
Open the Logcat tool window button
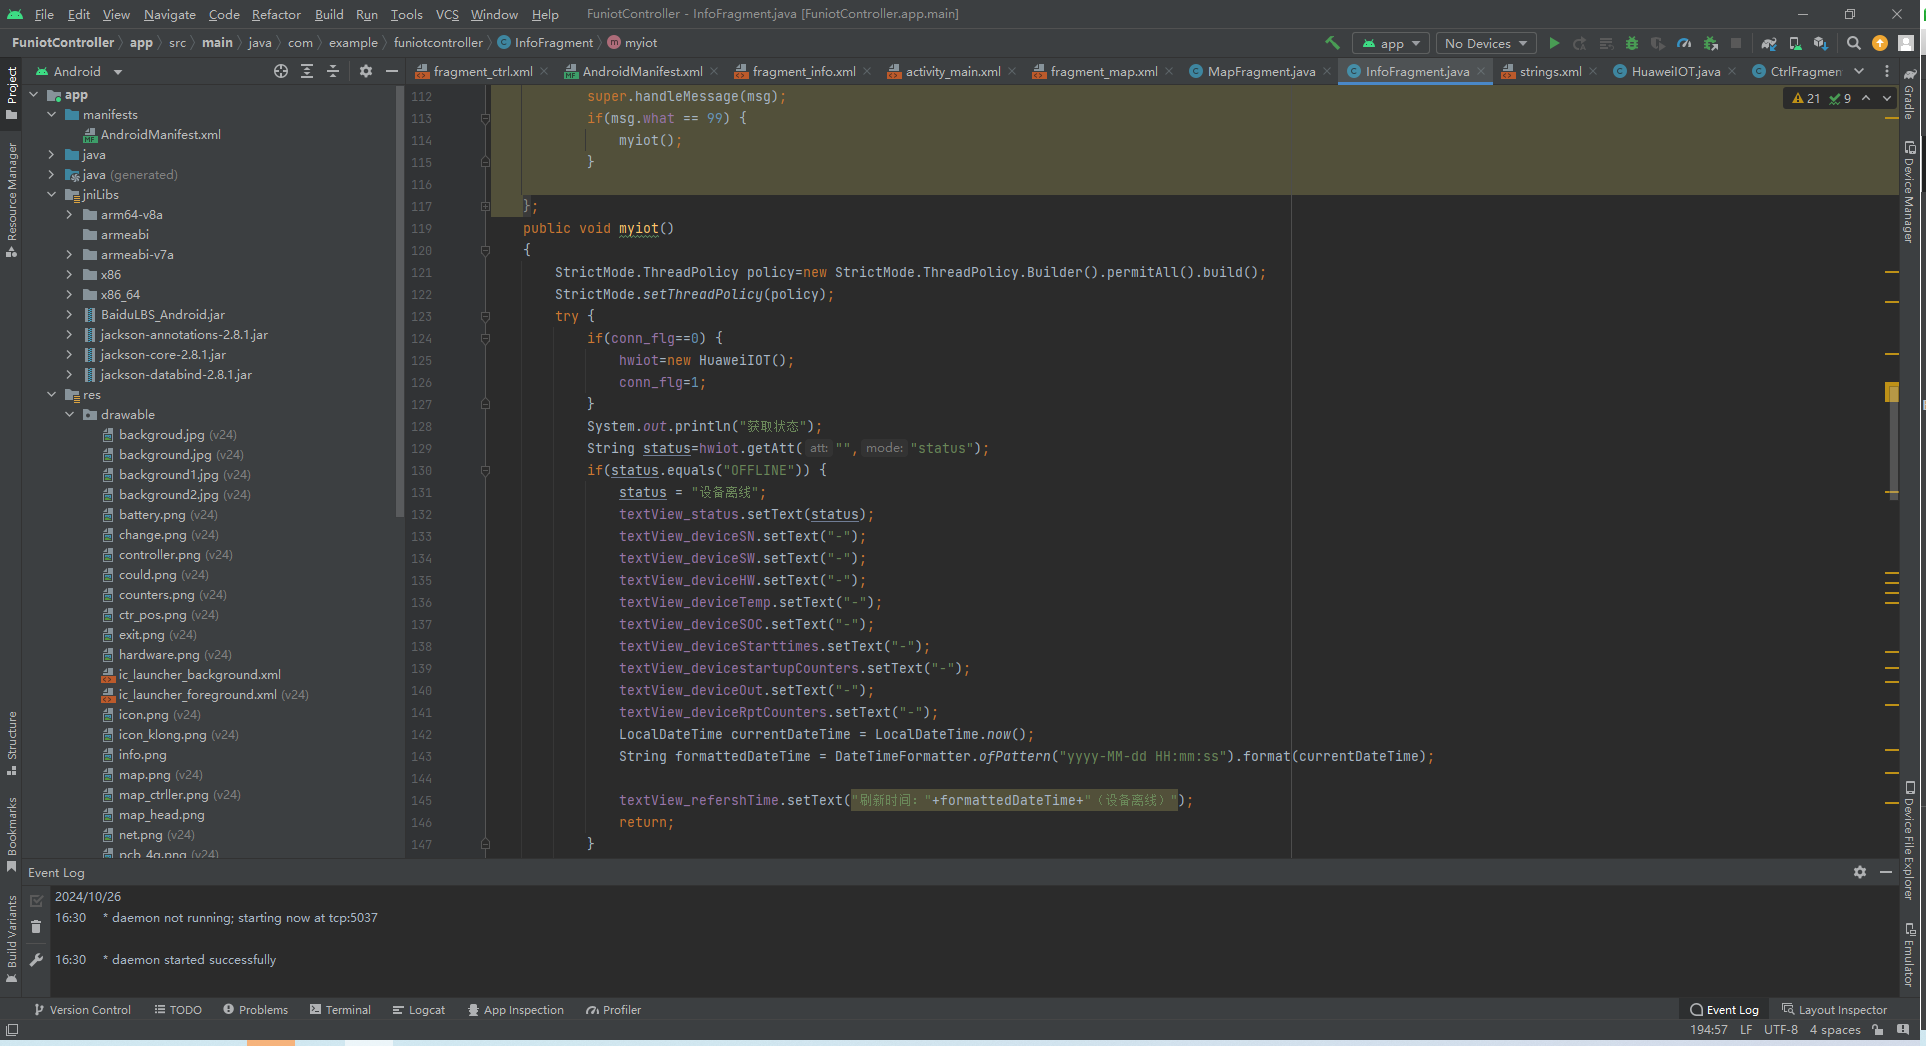(x=419, y=1010)
